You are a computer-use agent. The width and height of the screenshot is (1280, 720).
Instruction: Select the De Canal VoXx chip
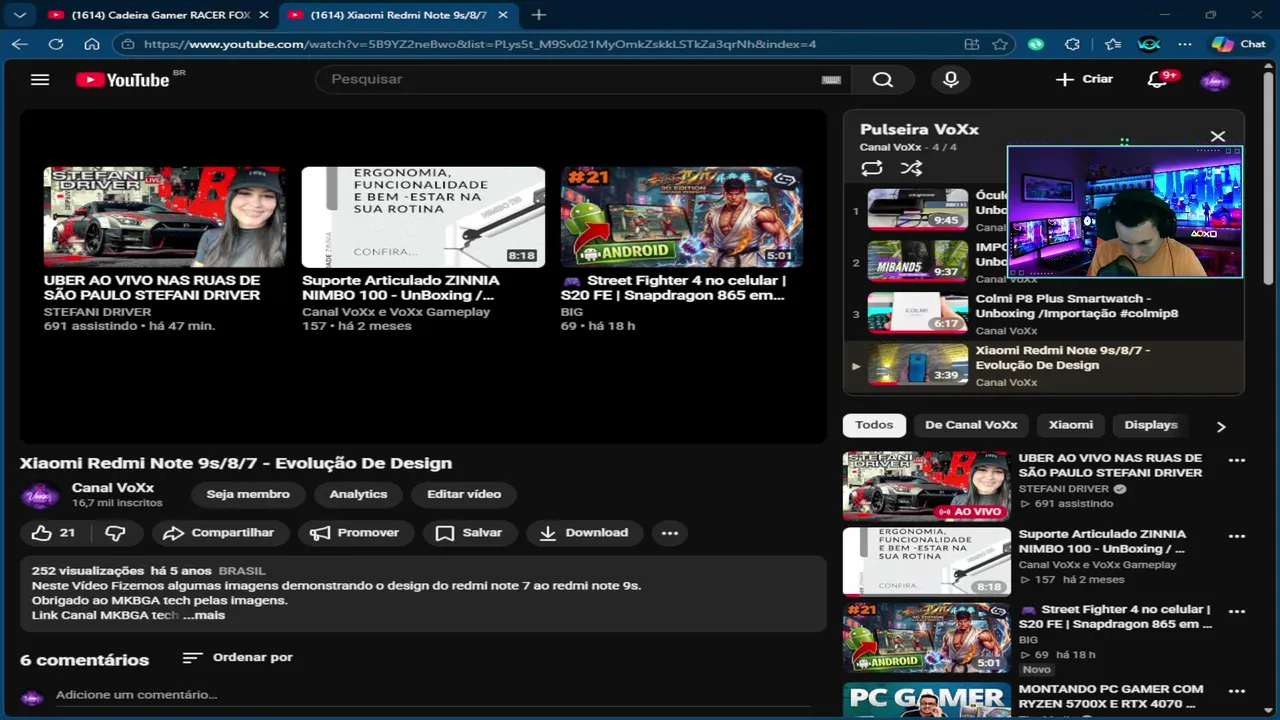pos(971,425)
